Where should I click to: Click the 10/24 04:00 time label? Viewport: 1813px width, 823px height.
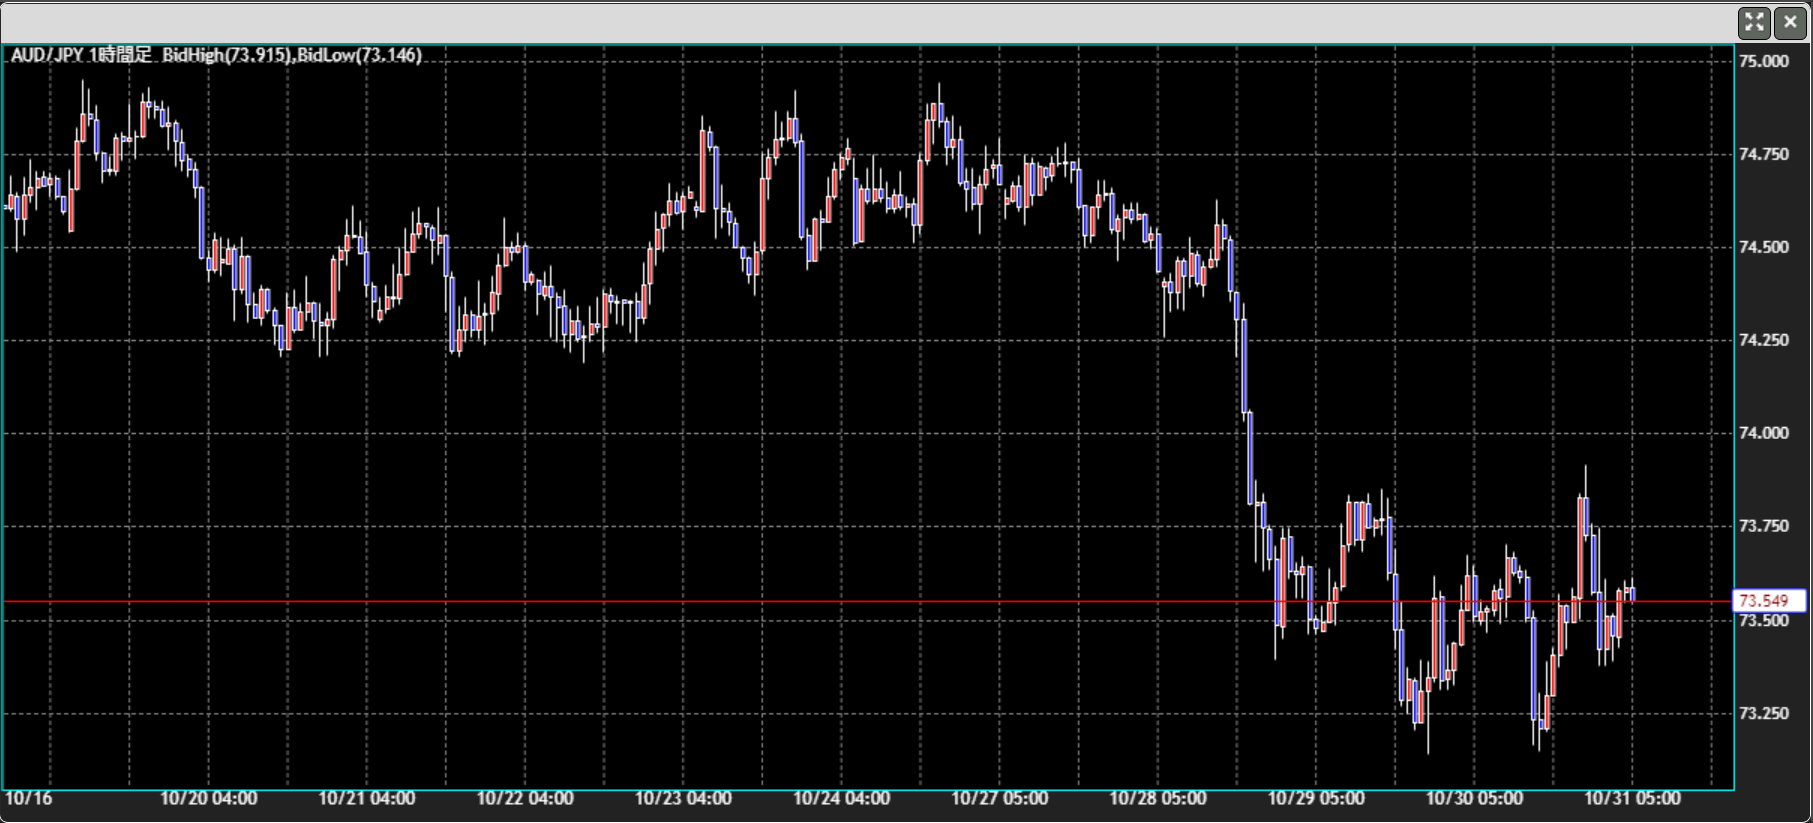pyautogui.click(x=841, y=799)
